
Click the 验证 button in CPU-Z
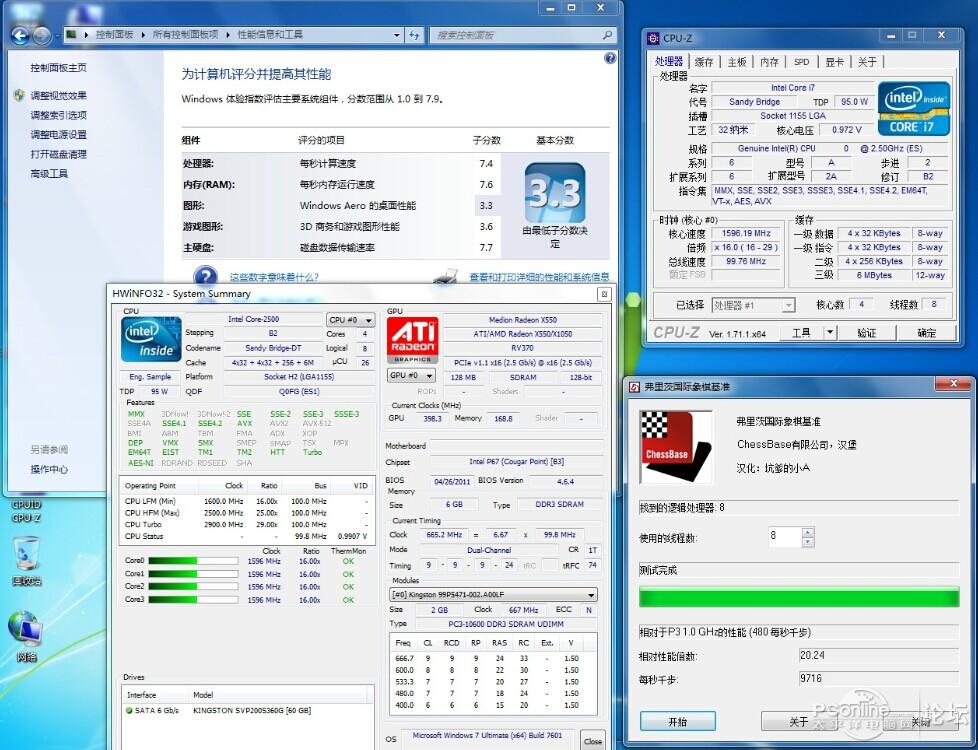[866, 333]
